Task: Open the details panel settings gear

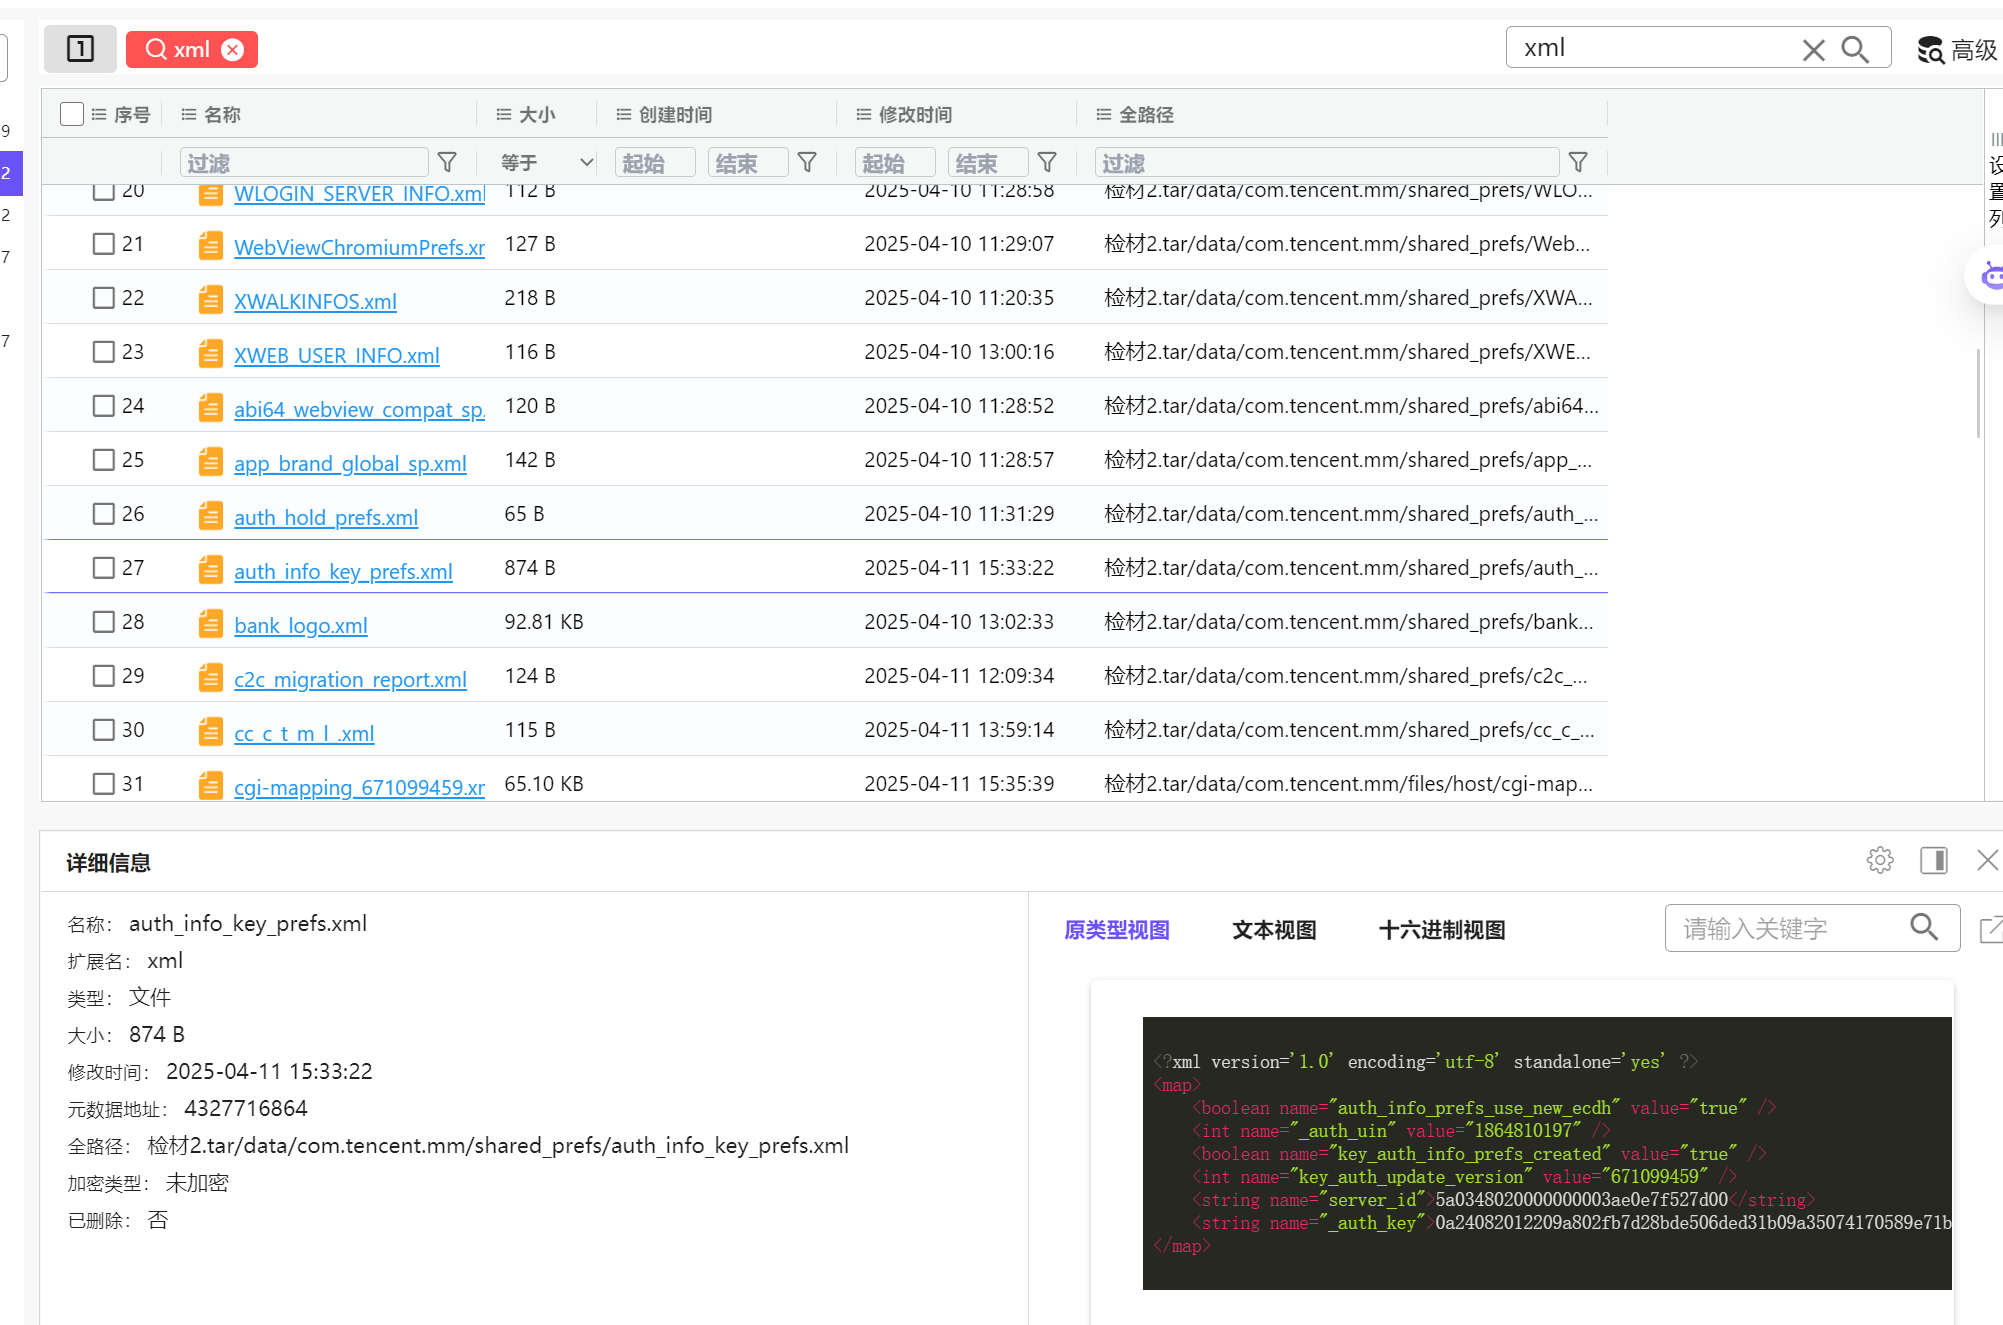Action: pos(1880,860)
